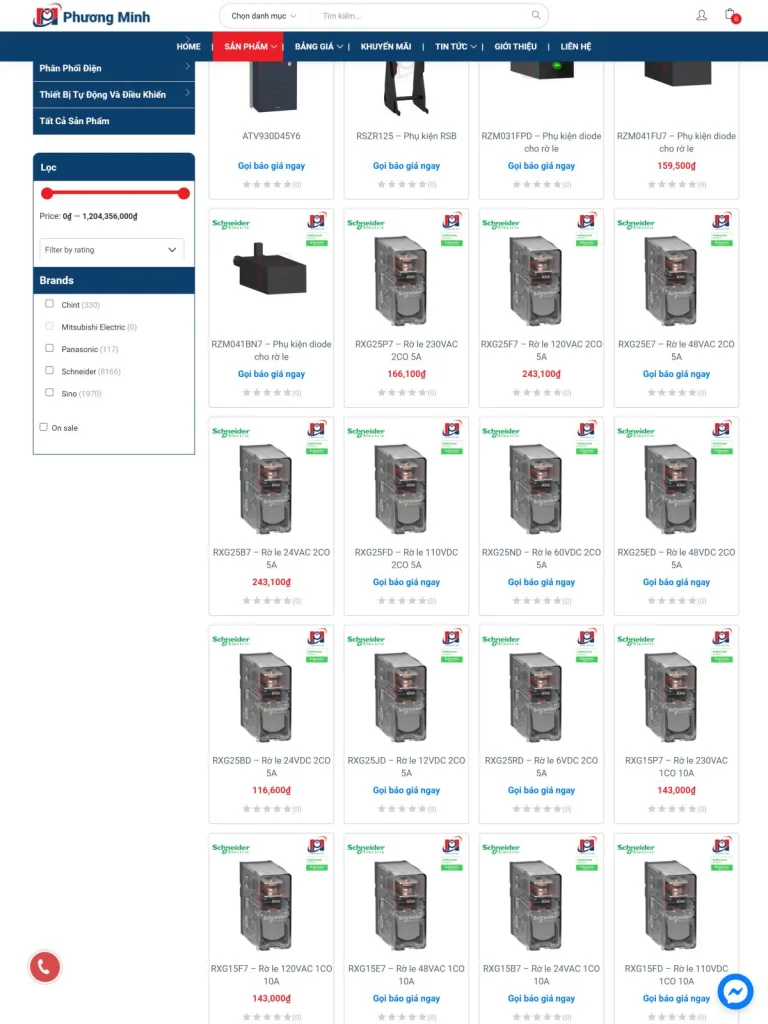Open the user account icon

701,15
